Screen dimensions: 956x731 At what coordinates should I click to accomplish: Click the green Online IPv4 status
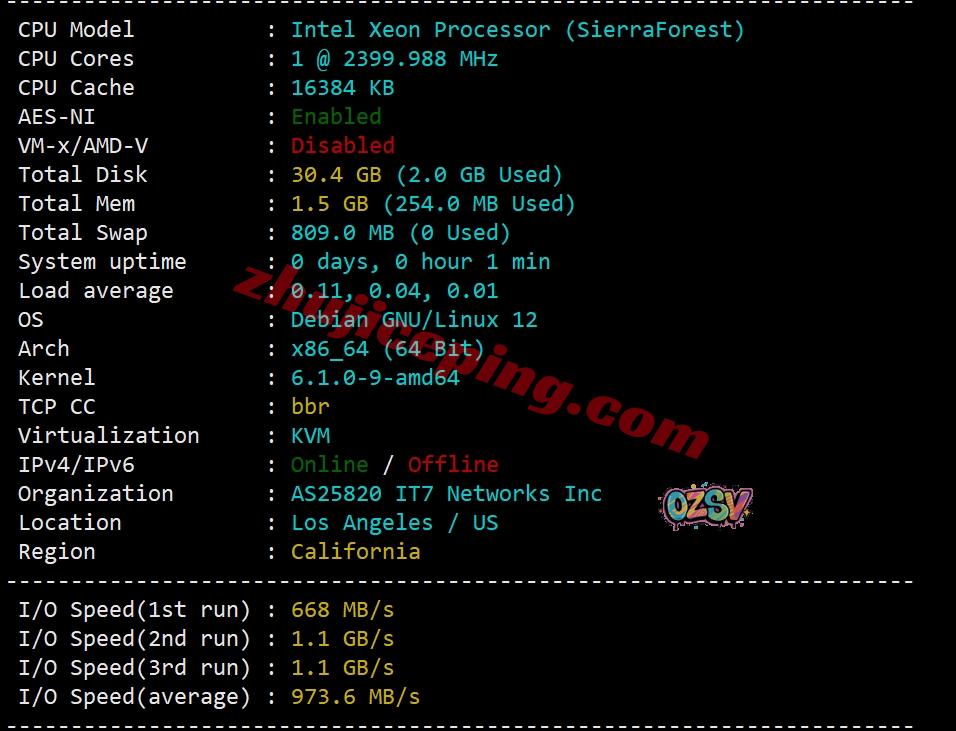tap(329, 465)
